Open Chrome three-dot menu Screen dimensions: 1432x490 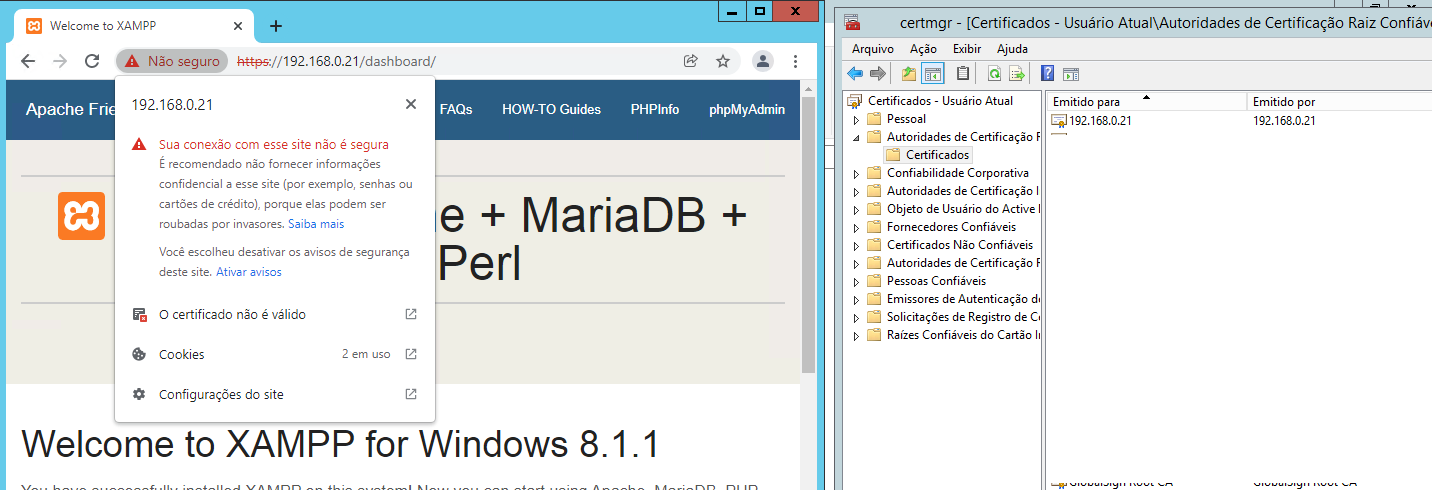[x=795, y=61]
